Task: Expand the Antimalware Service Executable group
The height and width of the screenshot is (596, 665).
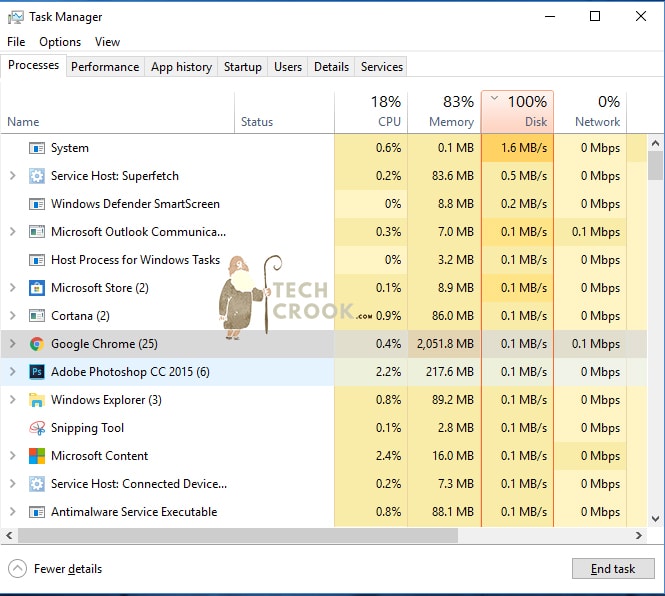Action: [x=13, y=512]
